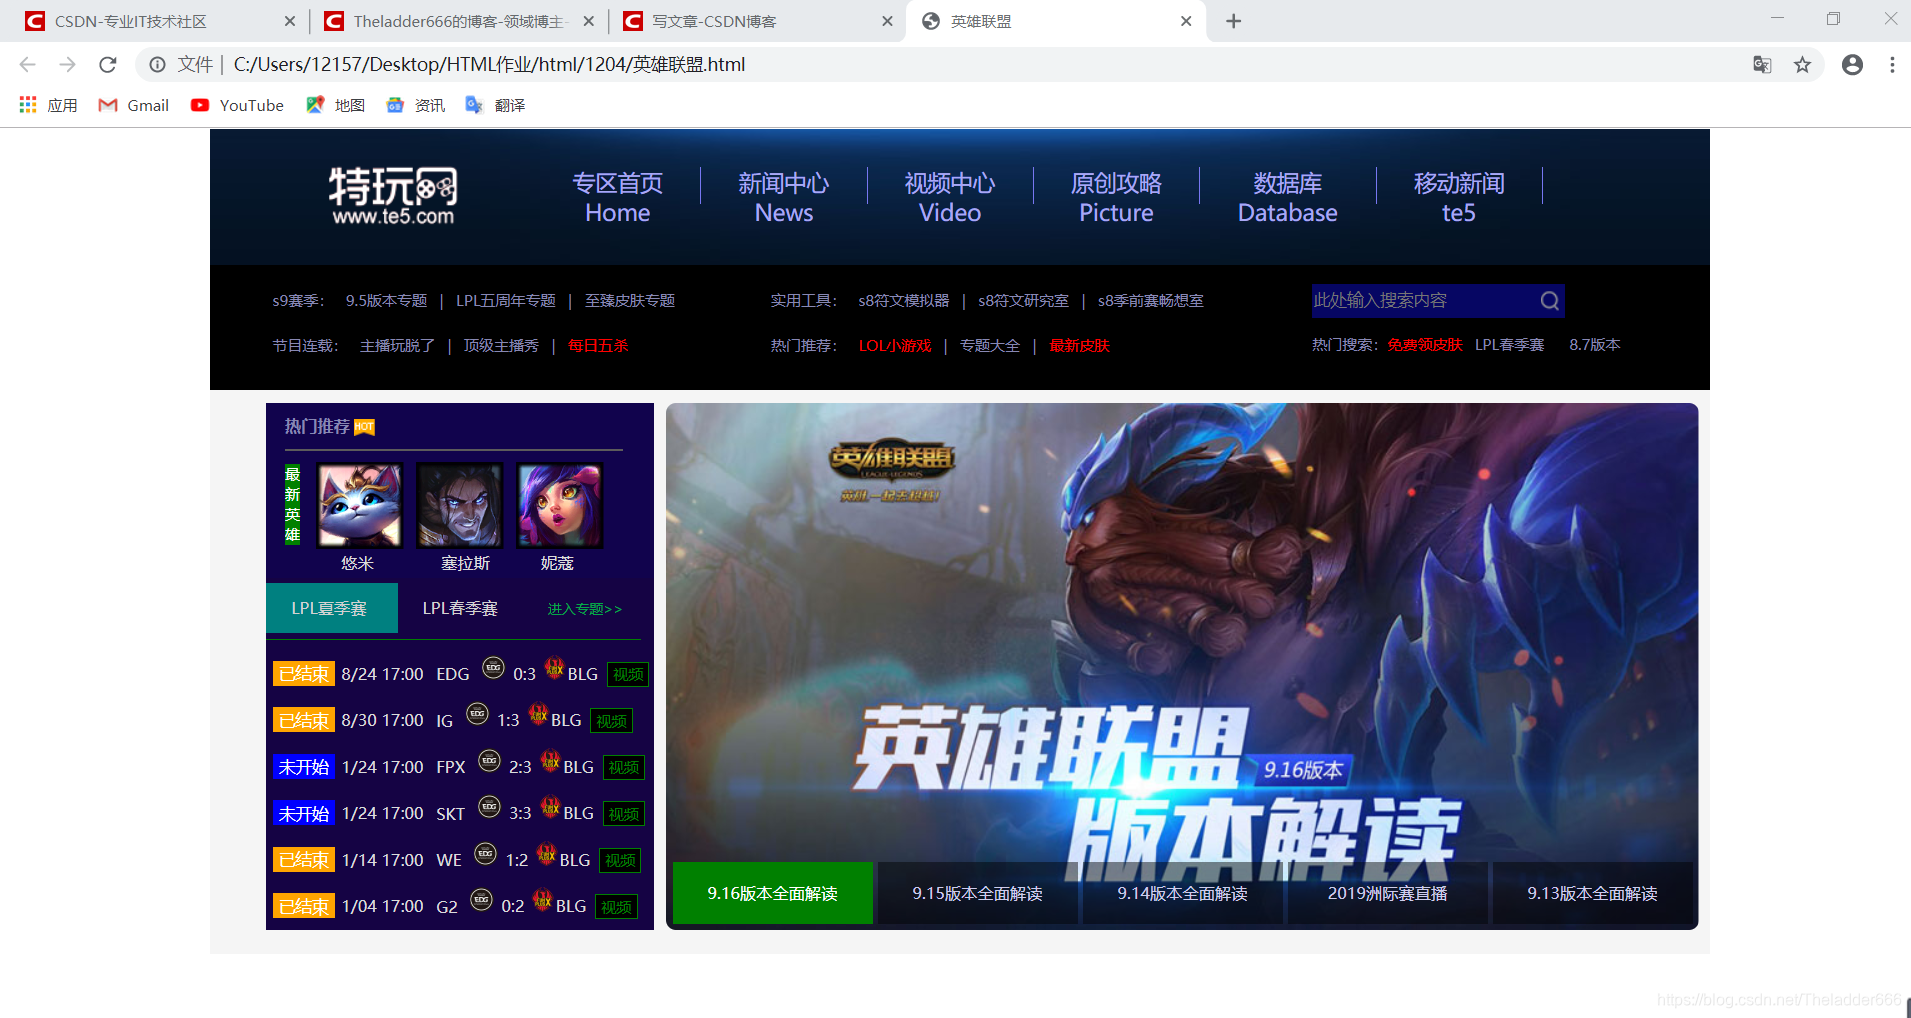The height and width of the screenshot is (1018, 1911).
Task: Select the 9.15版本全面解读 banner tab
Action: click(x=978, y=893)
